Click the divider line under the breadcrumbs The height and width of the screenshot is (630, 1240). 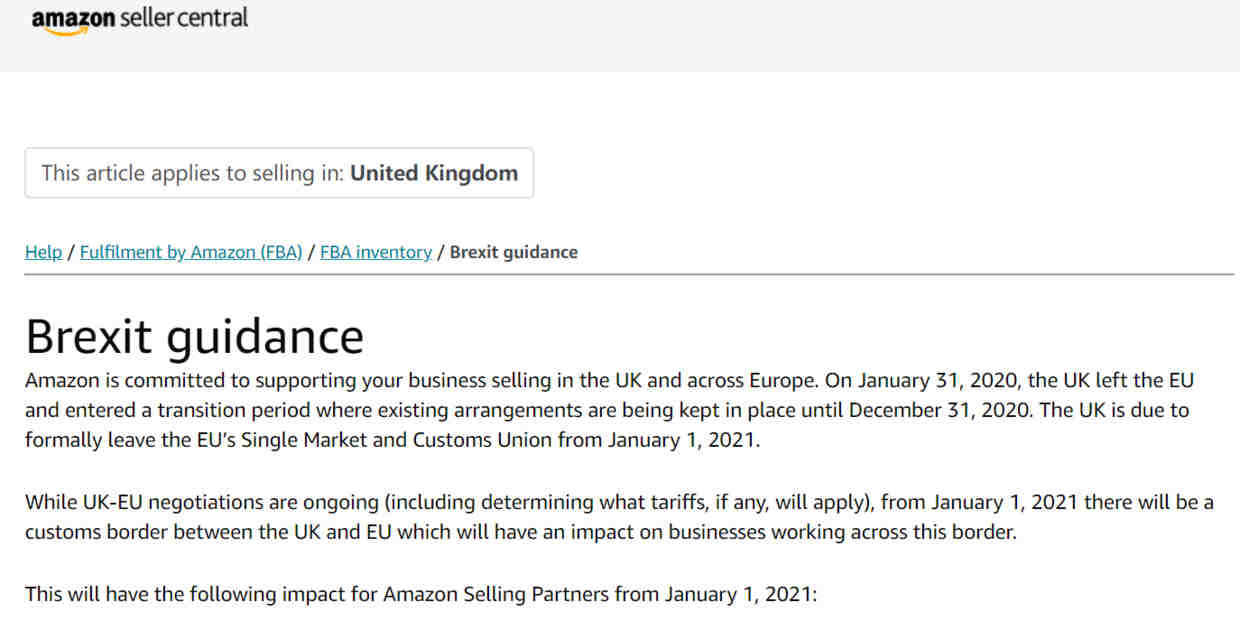[630, 274]
